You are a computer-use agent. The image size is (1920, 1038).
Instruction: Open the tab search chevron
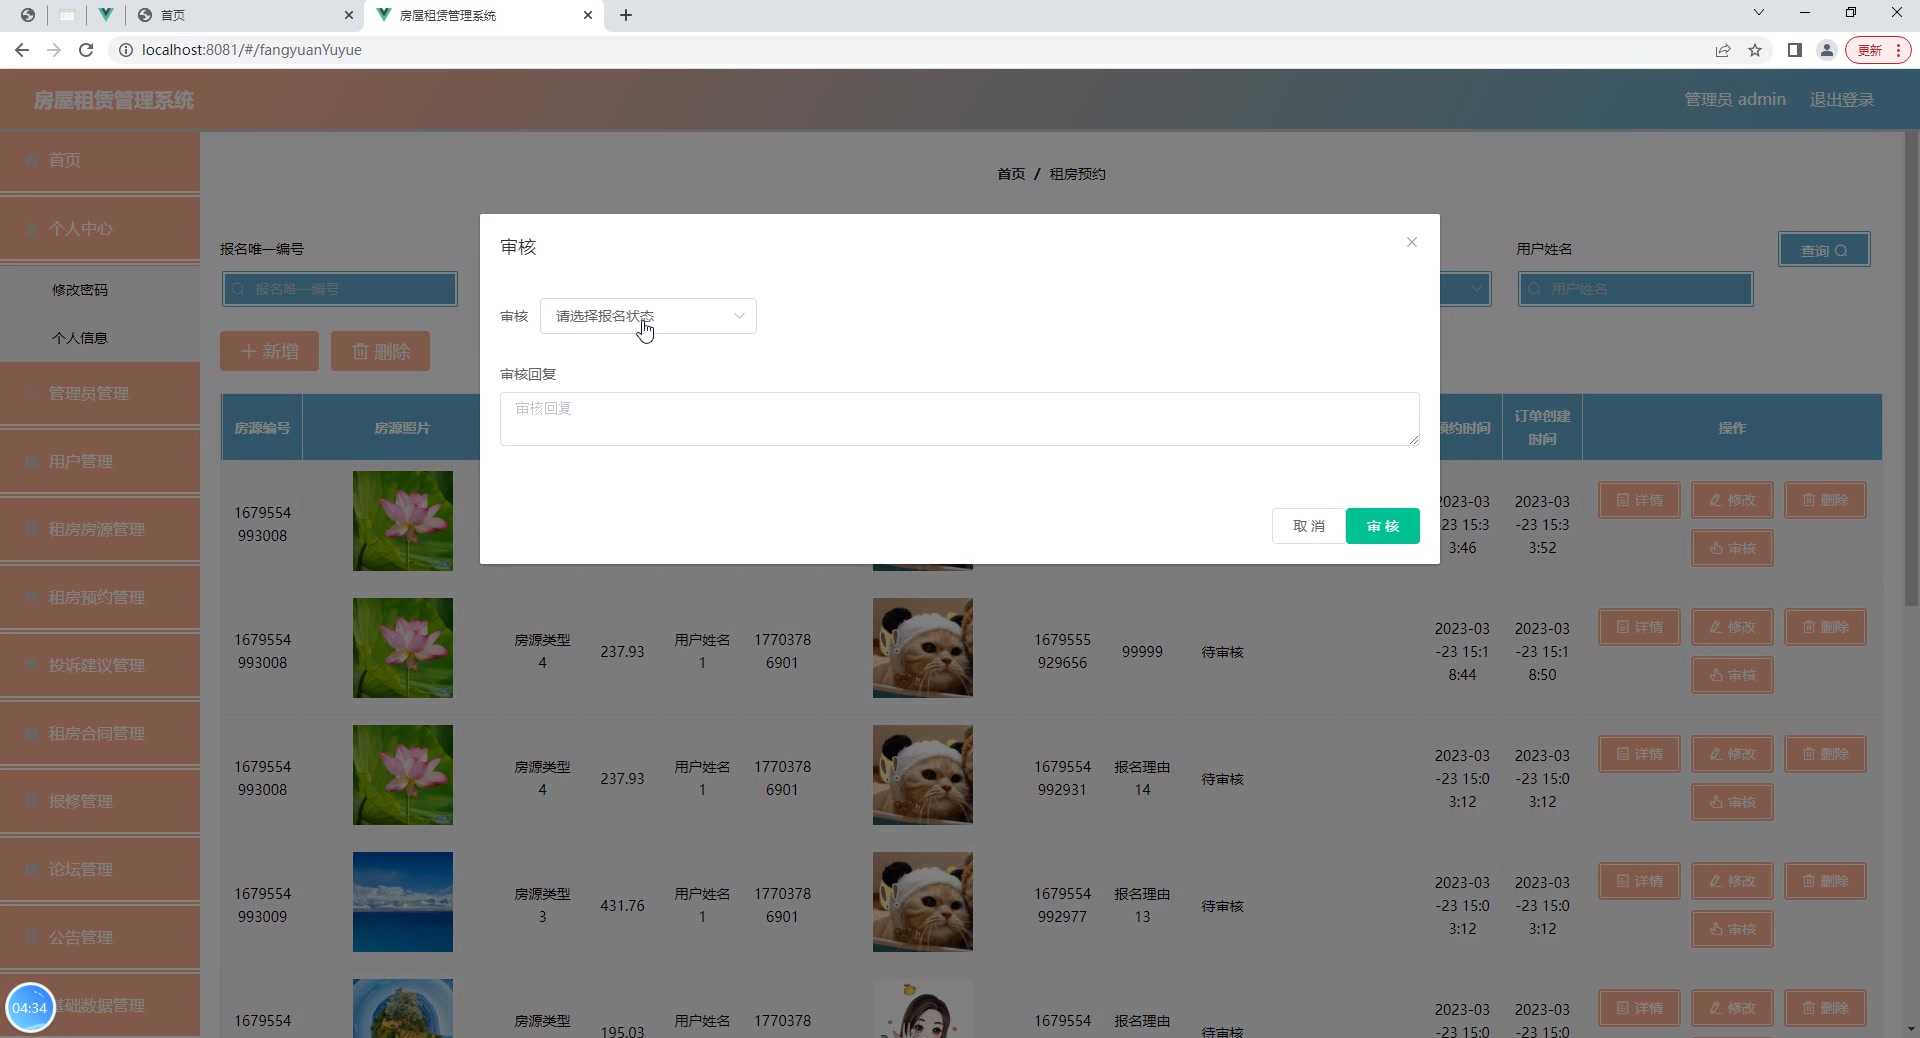tap(1759, 13)
